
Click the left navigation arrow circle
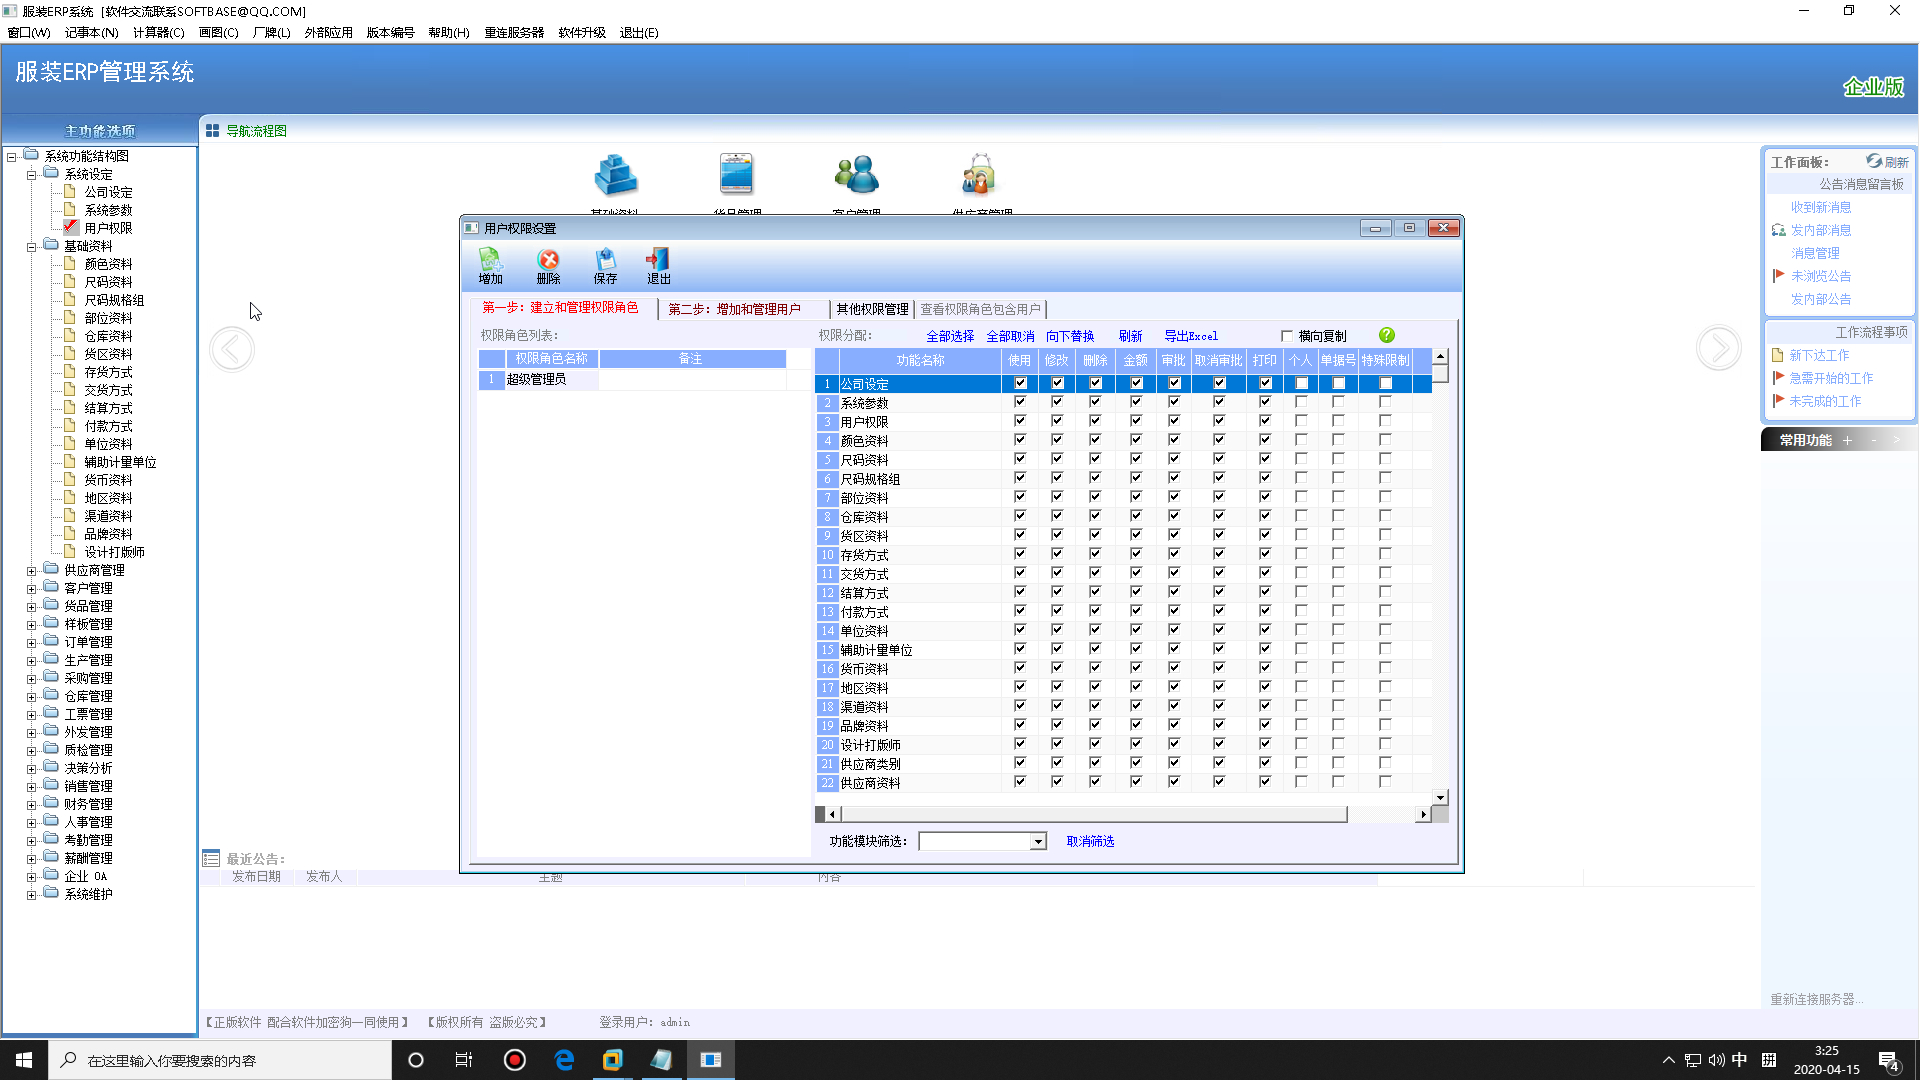[232, 349]
